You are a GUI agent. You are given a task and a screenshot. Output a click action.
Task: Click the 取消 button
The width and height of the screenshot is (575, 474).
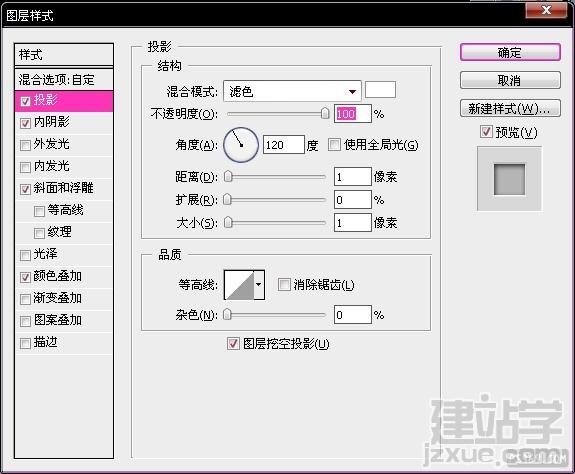pyautogui.click(x=510, y=80)
